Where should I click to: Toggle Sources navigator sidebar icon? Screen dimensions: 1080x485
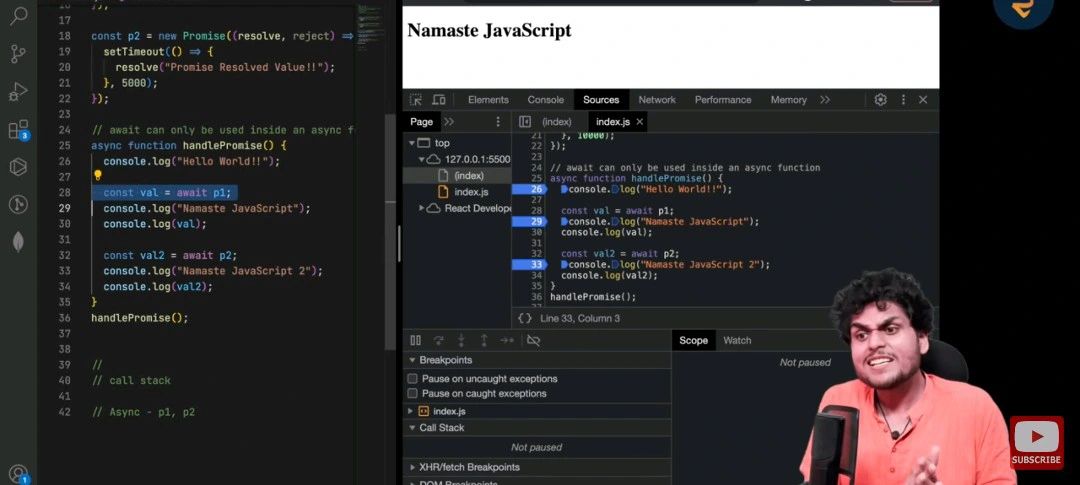525,122
